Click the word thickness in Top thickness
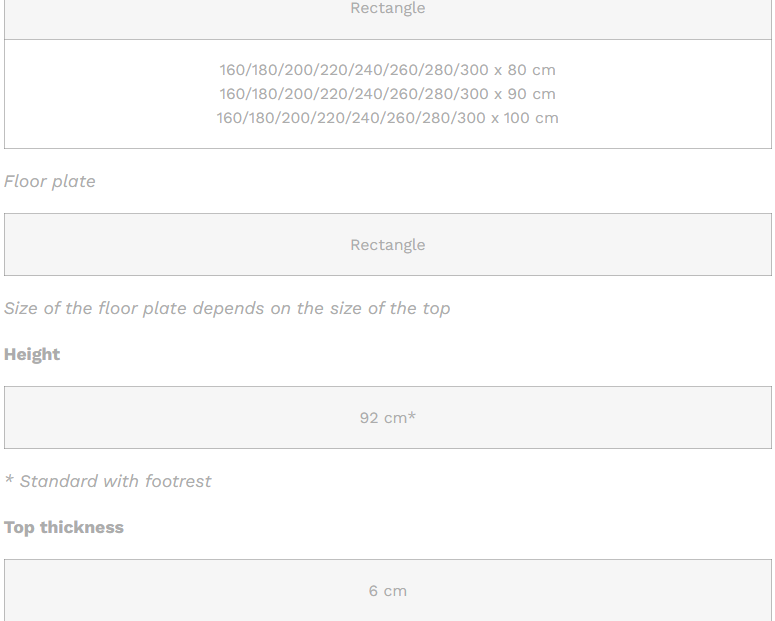This screenshot has width=775, height=621. click(x=82, y=527)
